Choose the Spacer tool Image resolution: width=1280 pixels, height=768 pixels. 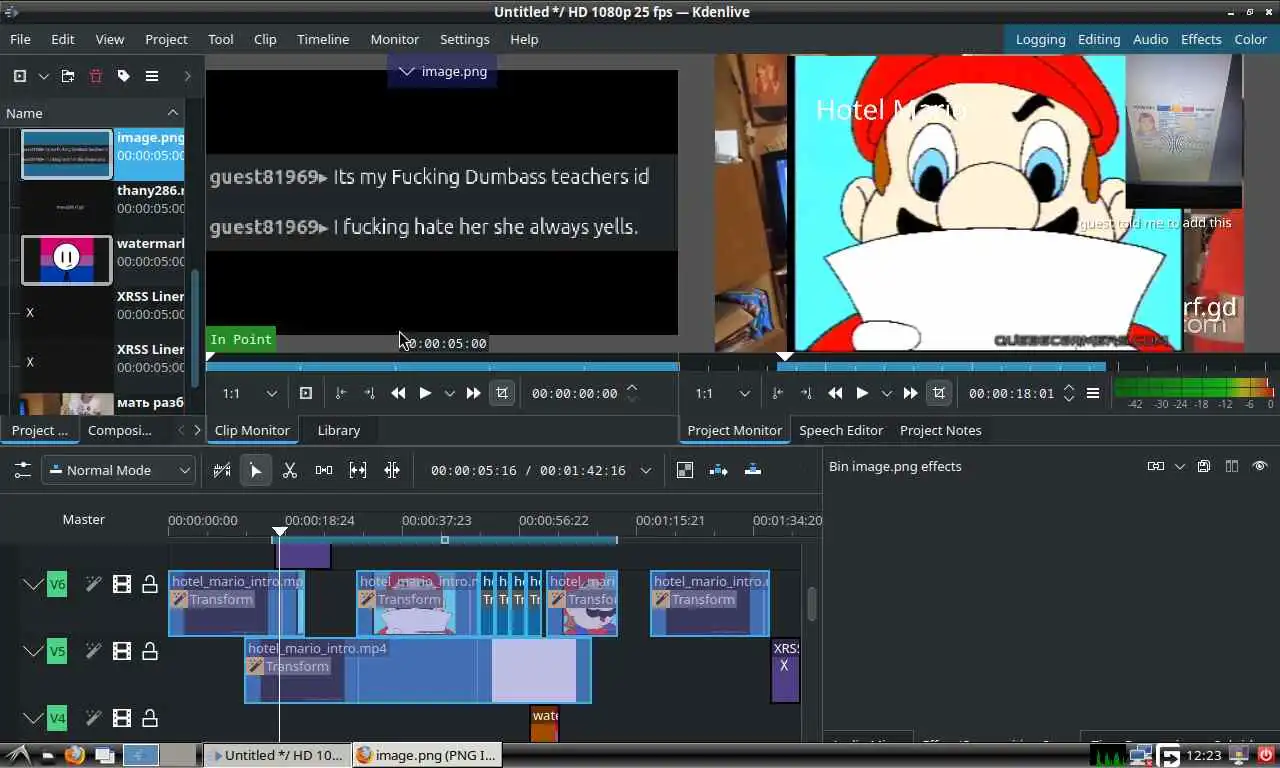pyautogui.click(x=324, y=470)
